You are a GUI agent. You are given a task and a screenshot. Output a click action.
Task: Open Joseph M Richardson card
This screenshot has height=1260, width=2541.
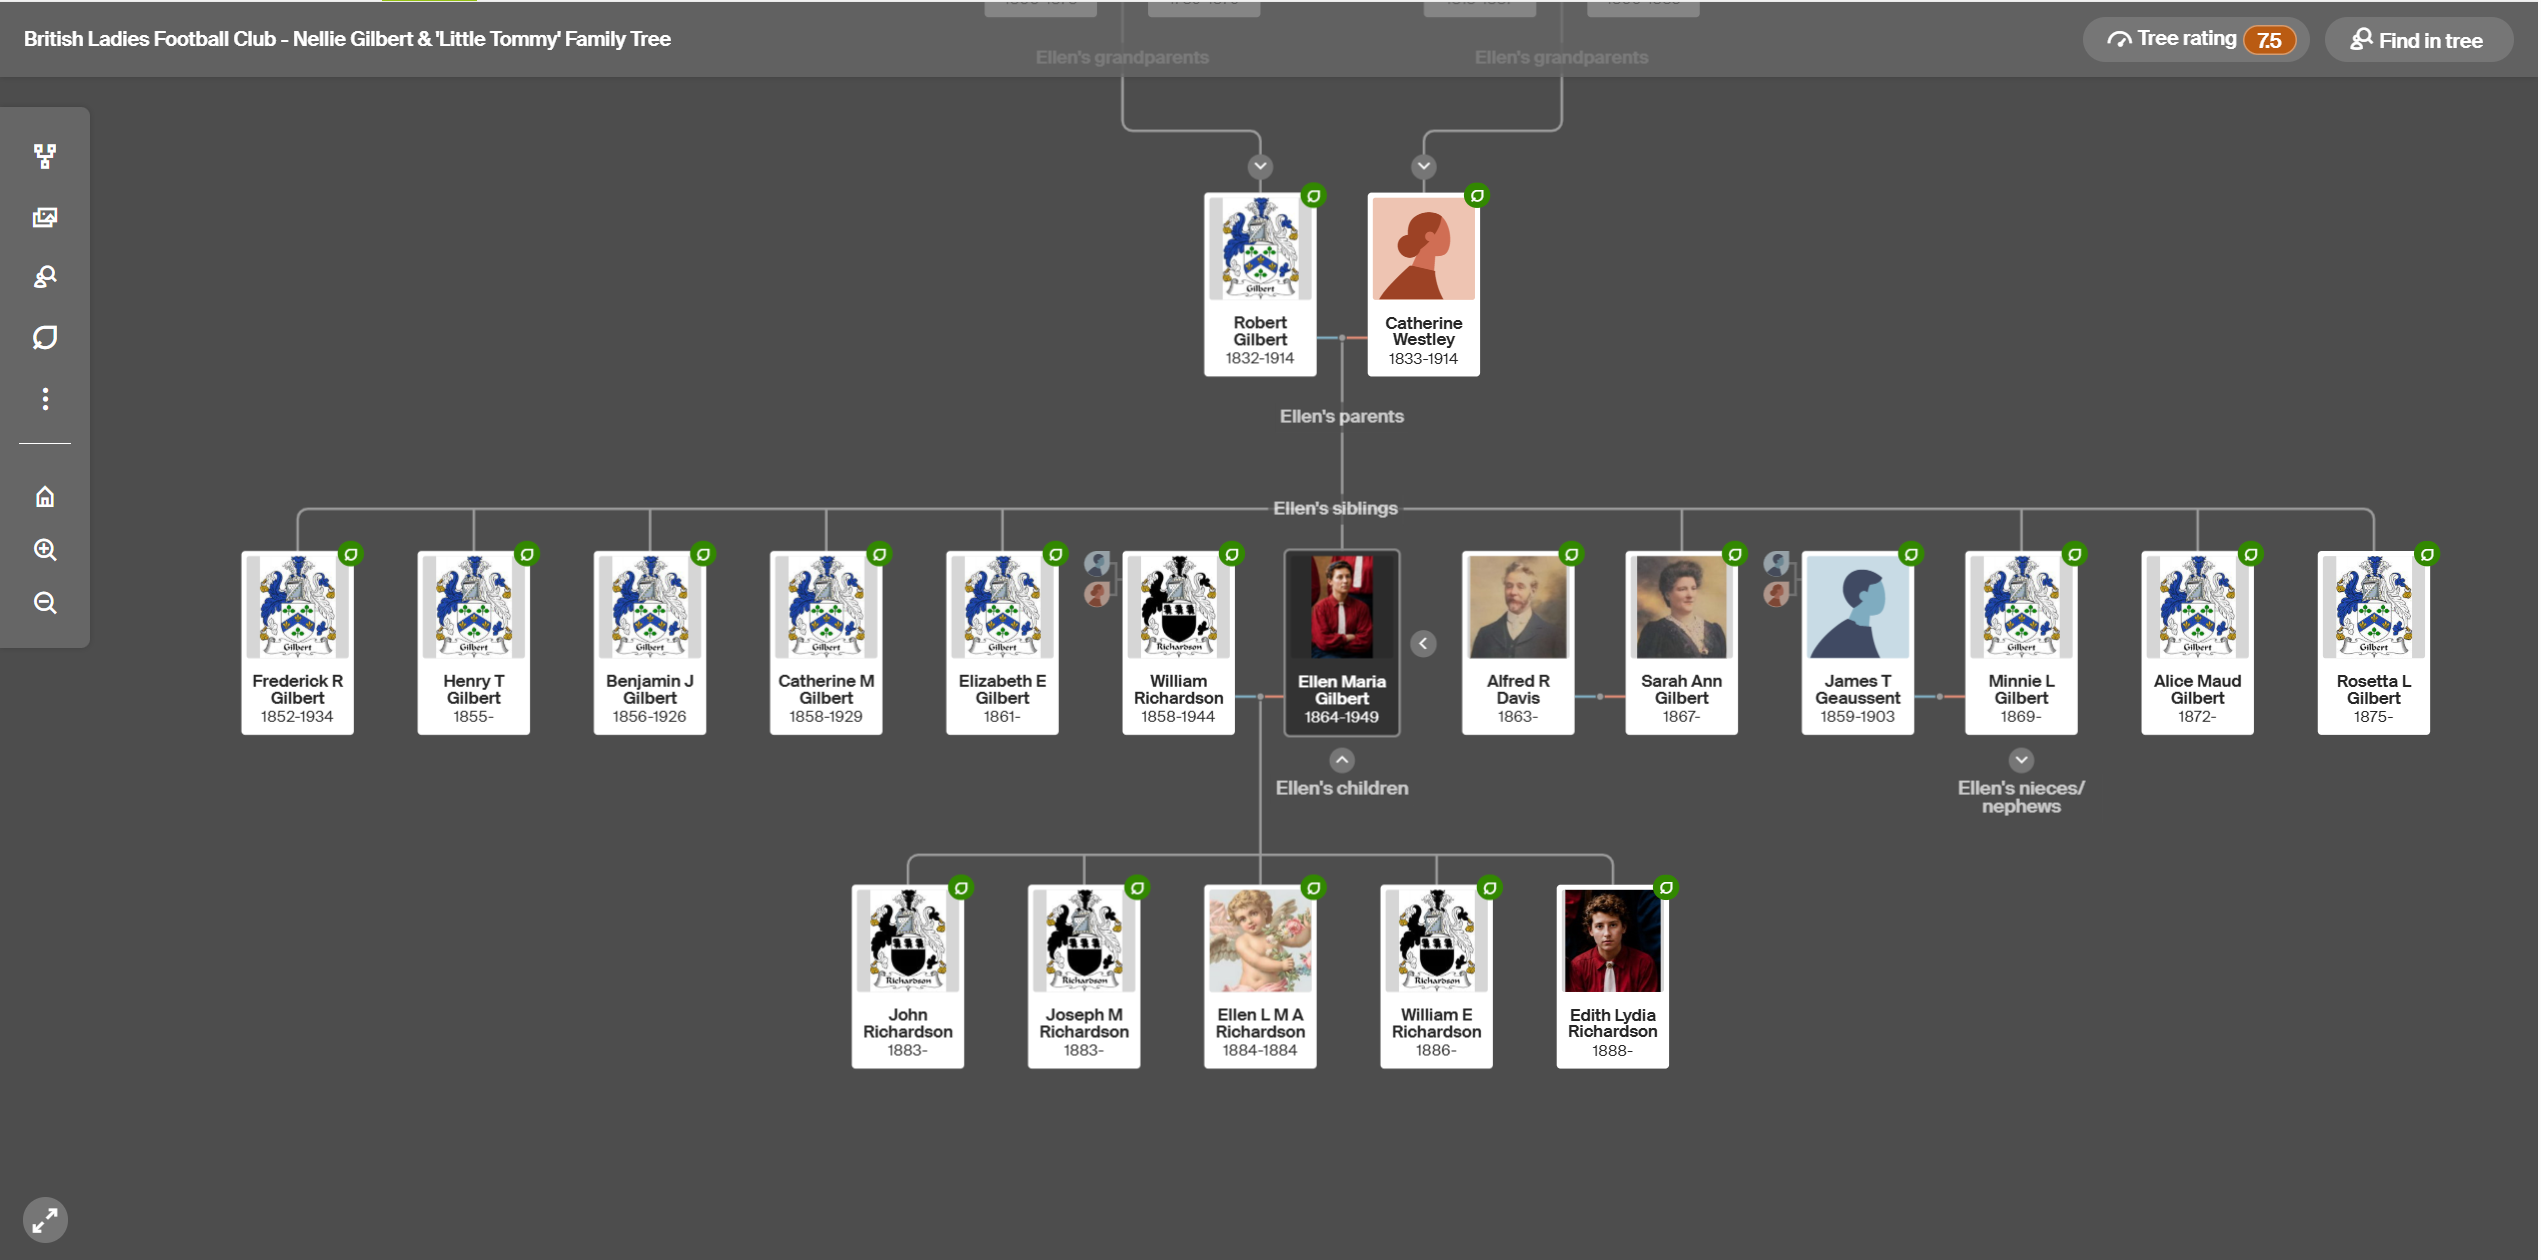point(1084,976)
